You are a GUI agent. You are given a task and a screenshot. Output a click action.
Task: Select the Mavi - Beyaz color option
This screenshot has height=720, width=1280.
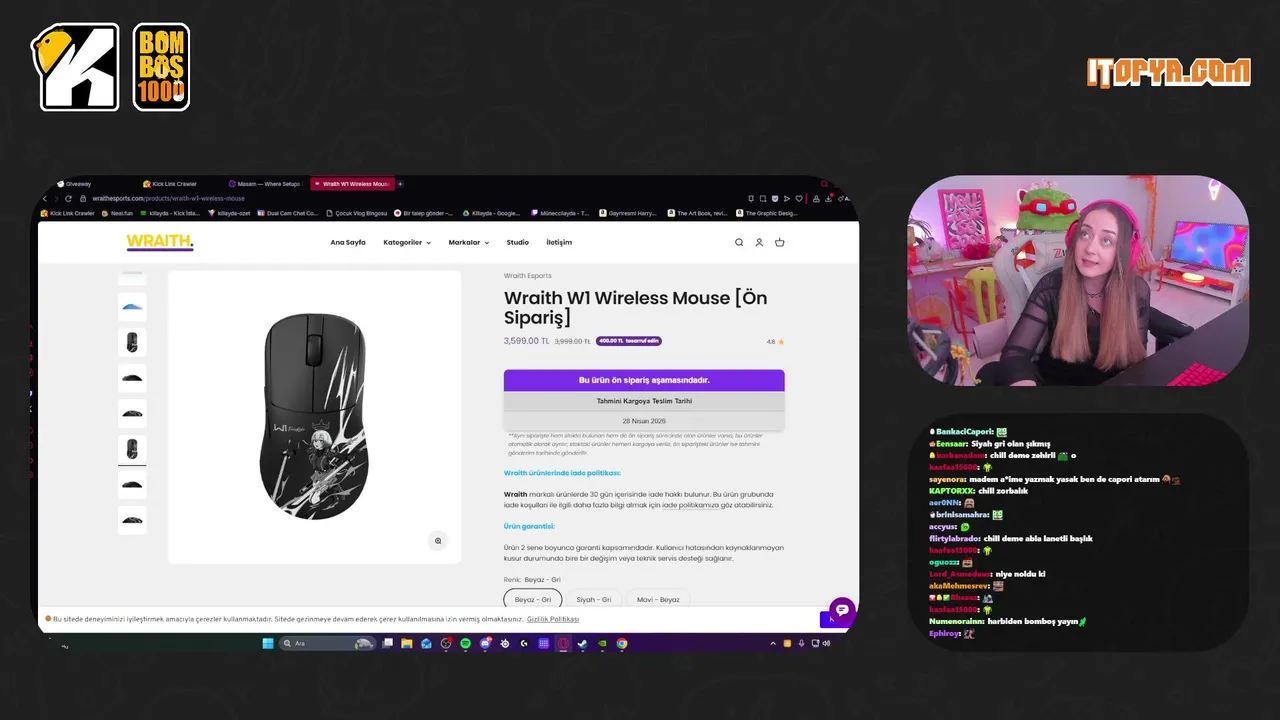658,599
